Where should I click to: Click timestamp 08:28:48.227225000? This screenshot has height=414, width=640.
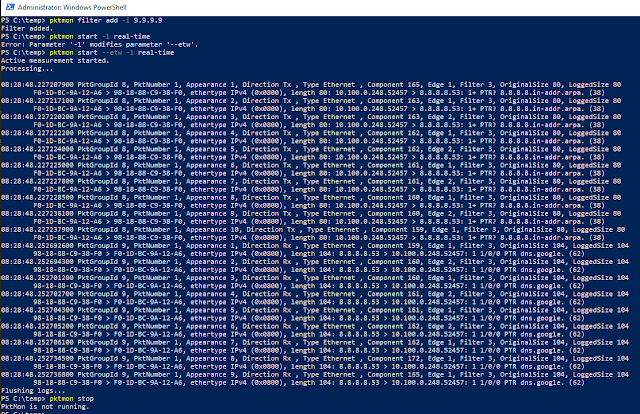coord(37,165)
